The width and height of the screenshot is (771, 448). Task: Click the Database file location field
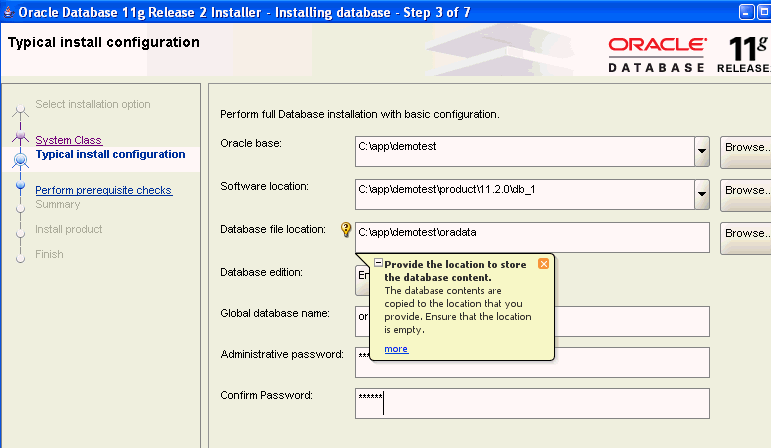(532, 238)
